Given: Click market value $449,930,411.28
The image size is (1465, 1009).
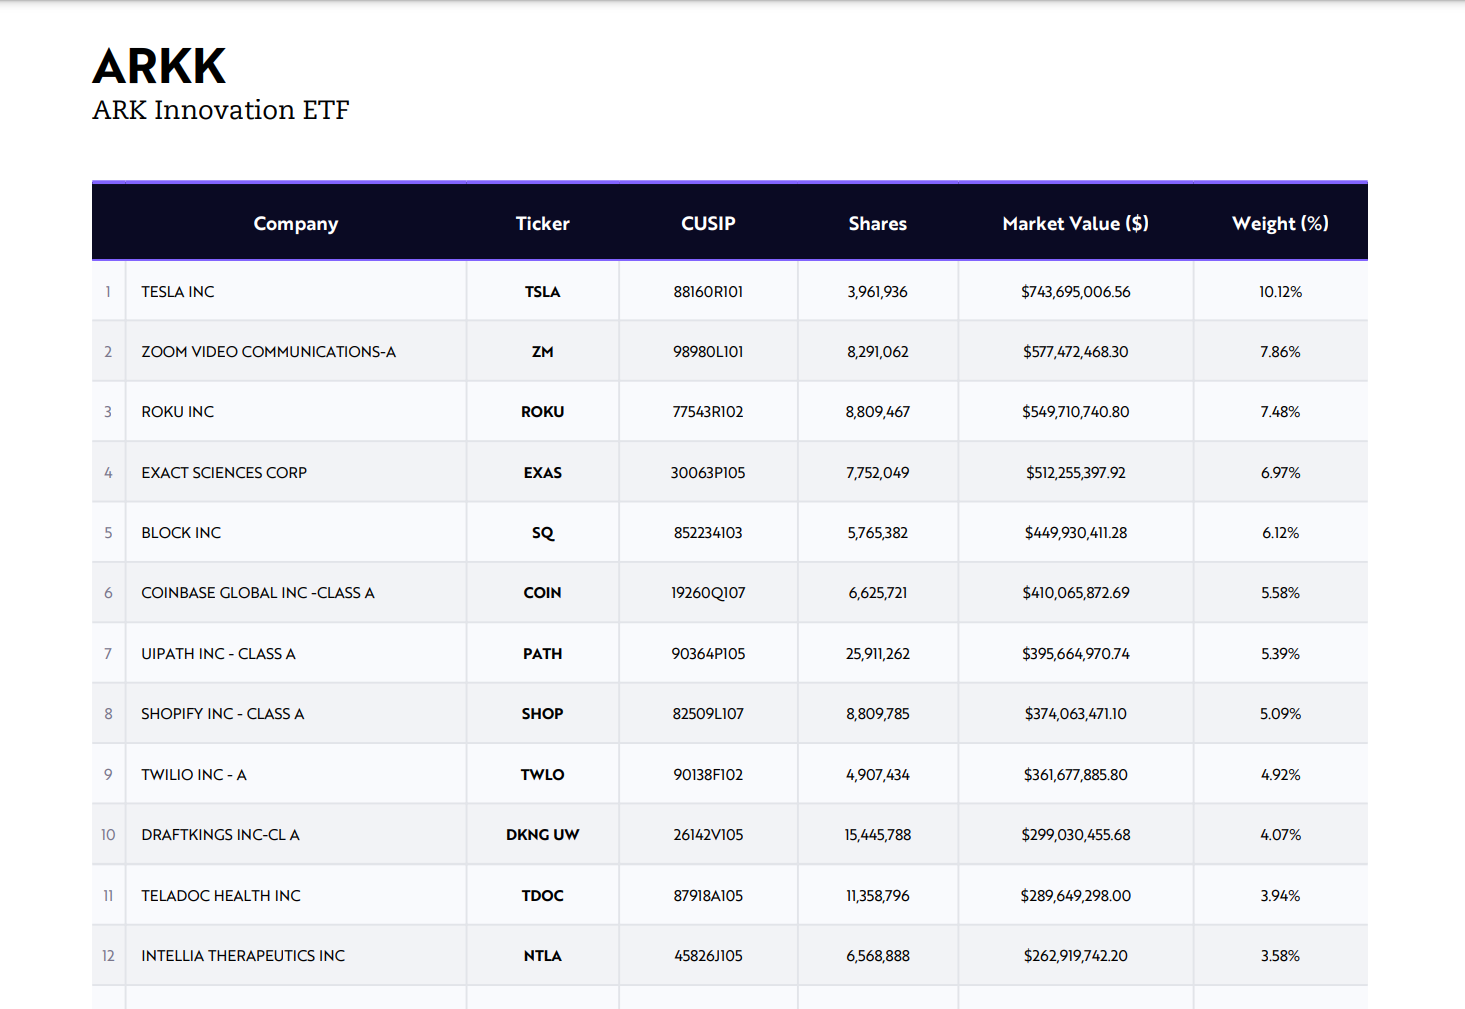Looking at the screenshot, I should click(x=1076, y=533).
